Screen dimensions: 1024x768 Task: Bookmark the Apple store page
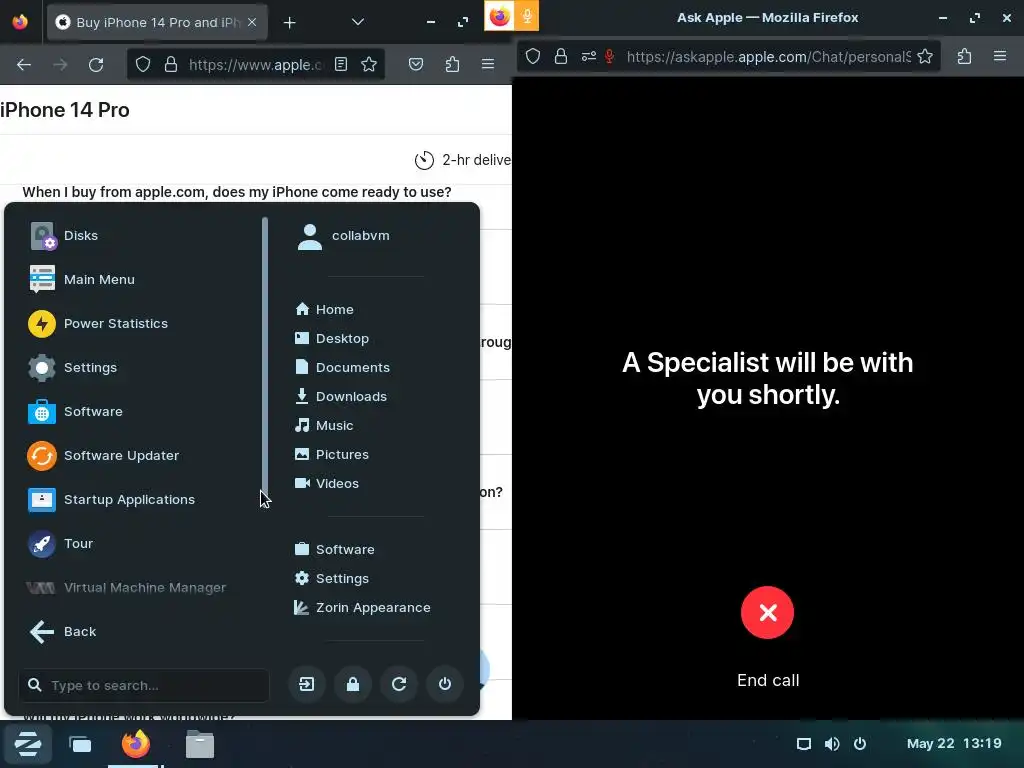pyautogui.click(x=369, y=64)
